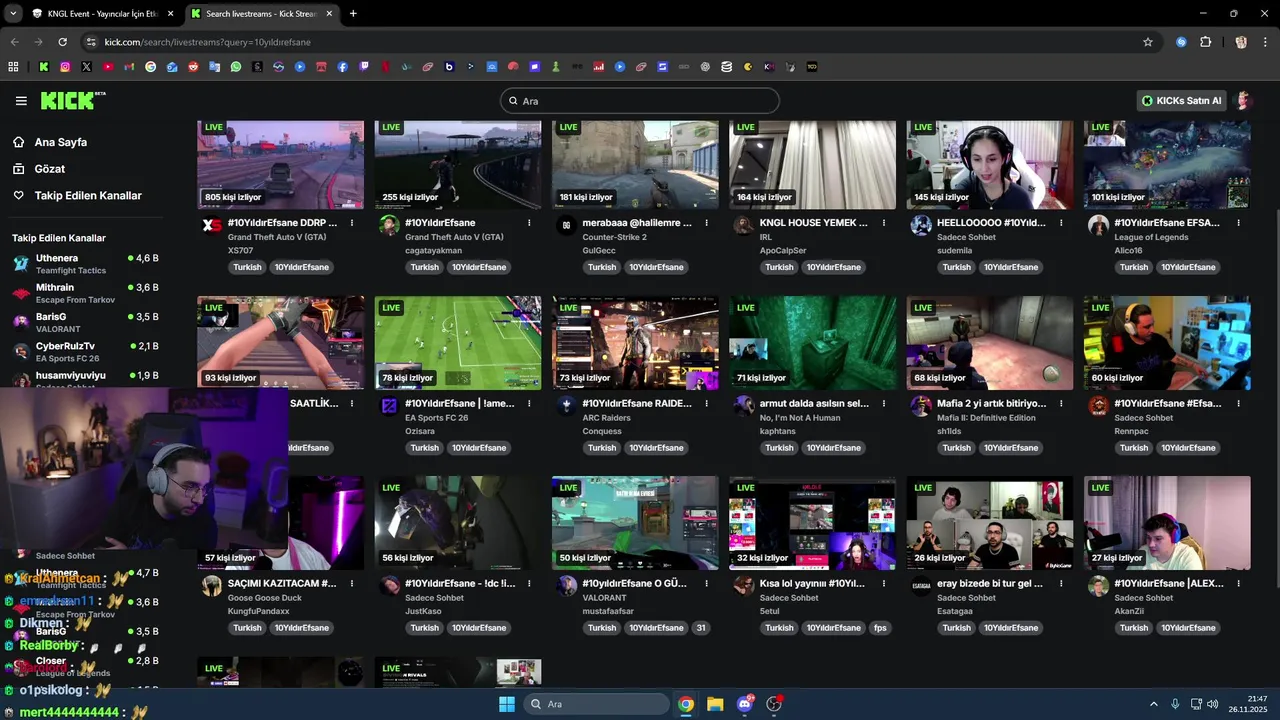Screen dimensions: 1280x720
Task: Open Gözat in the sidebar
Action: click(49, 169)
